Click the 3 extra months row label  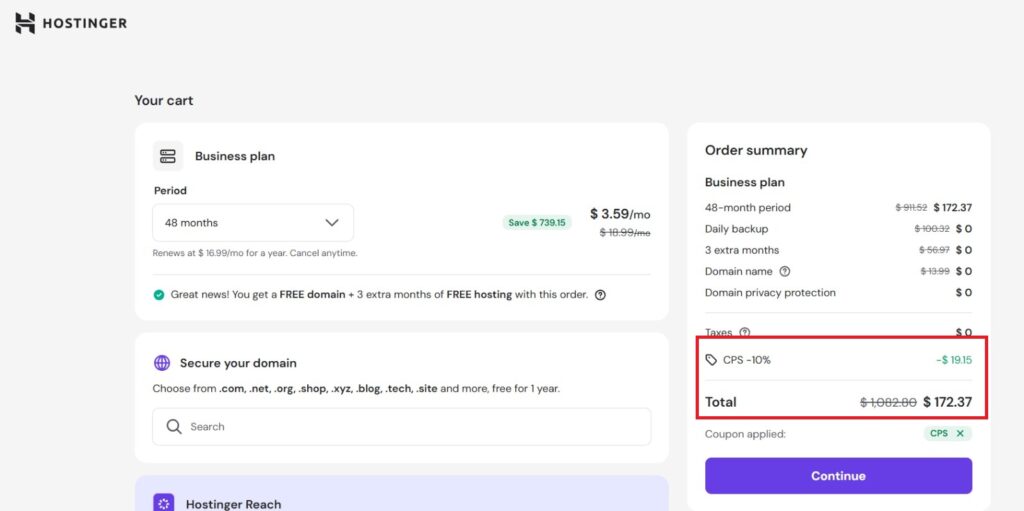click(x=742, y=250)
